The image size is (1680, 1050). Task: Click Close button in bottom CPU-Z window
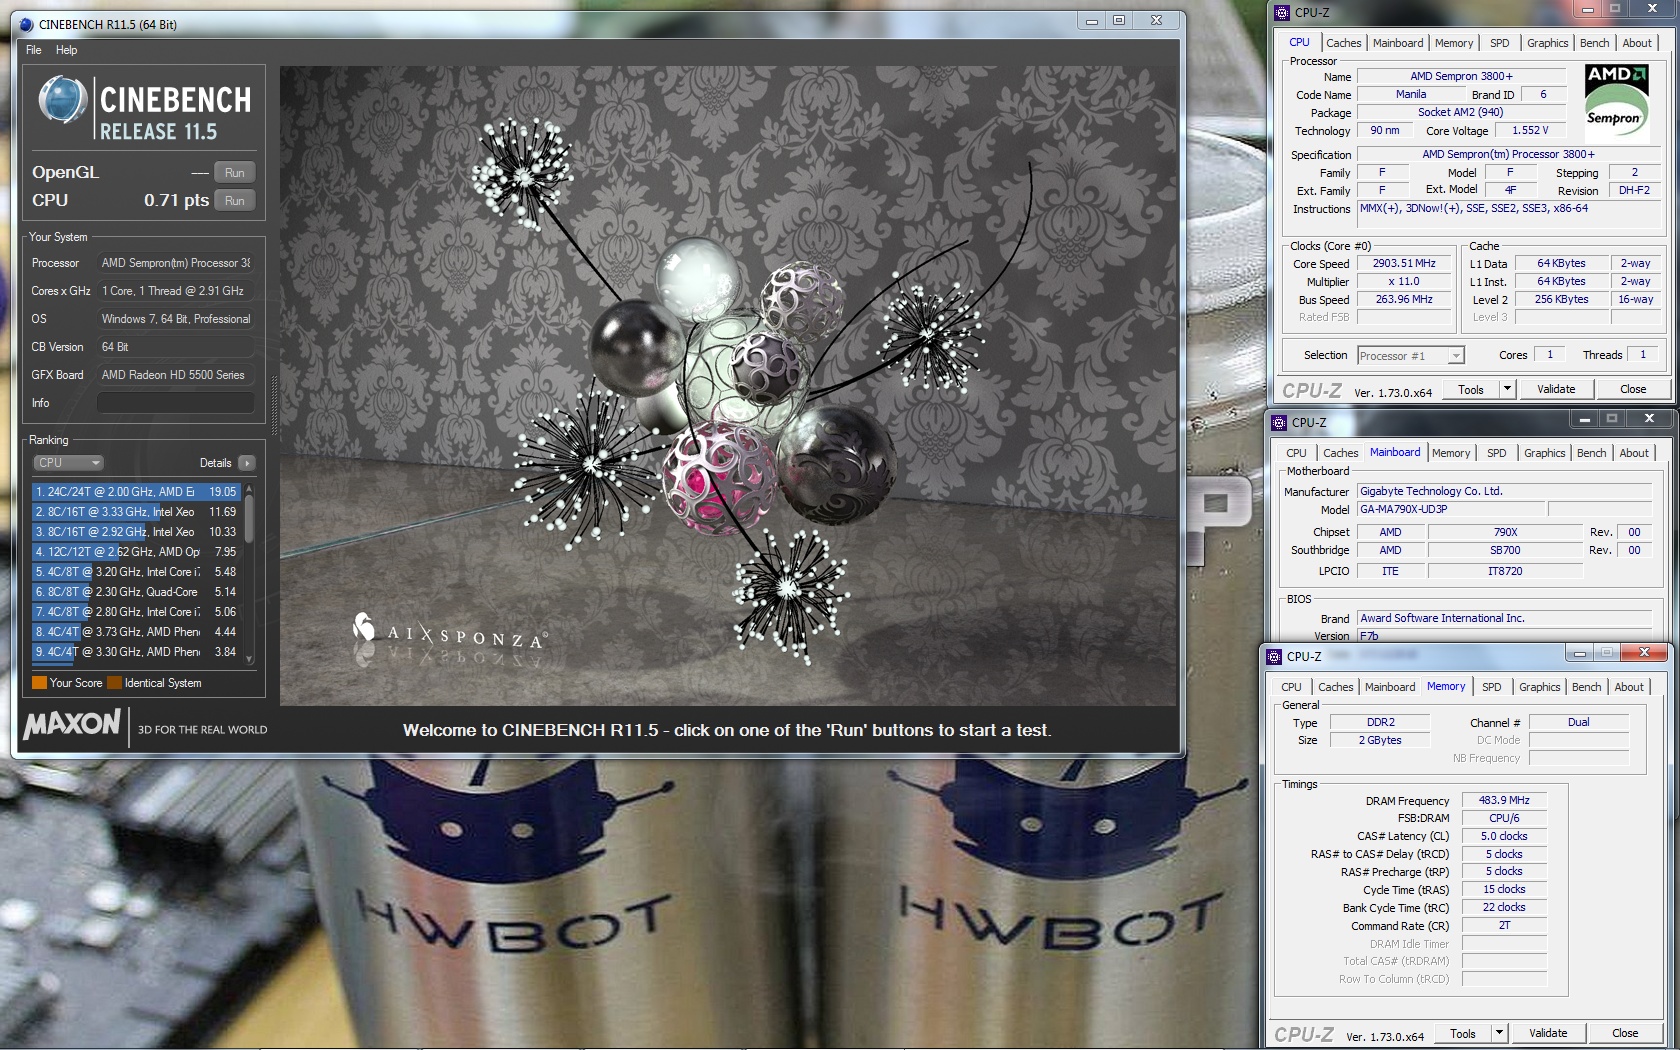pyautogui.click(x=1625, y=1034)
